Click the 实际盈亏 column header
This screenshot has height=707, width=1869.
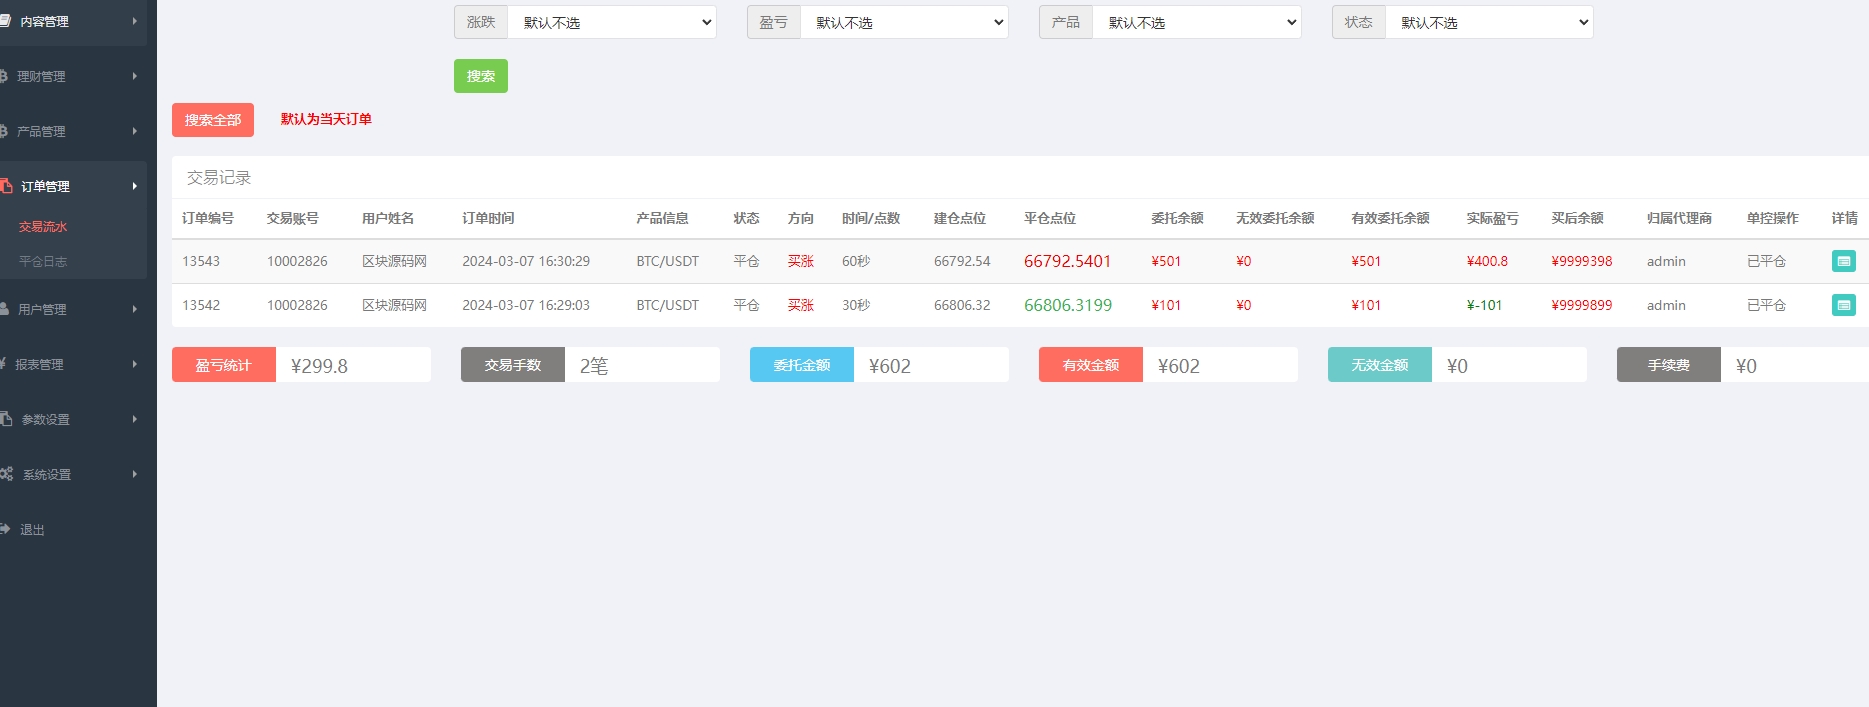point(1493,218)
